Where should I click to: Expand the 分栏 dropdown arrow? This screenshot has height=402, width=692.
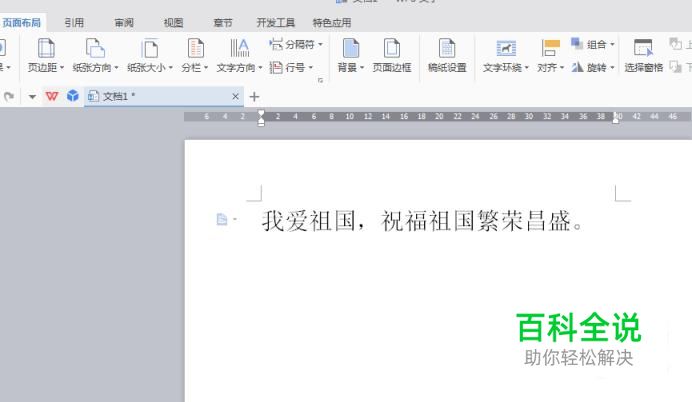pos(206,68)
